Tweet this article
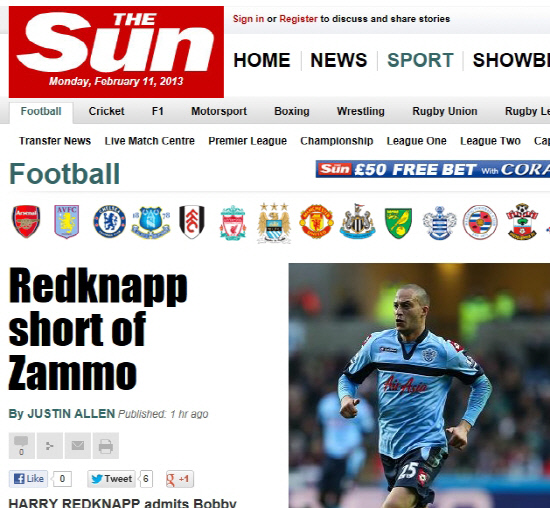This screenshot has height=508, width=550. 112,479
